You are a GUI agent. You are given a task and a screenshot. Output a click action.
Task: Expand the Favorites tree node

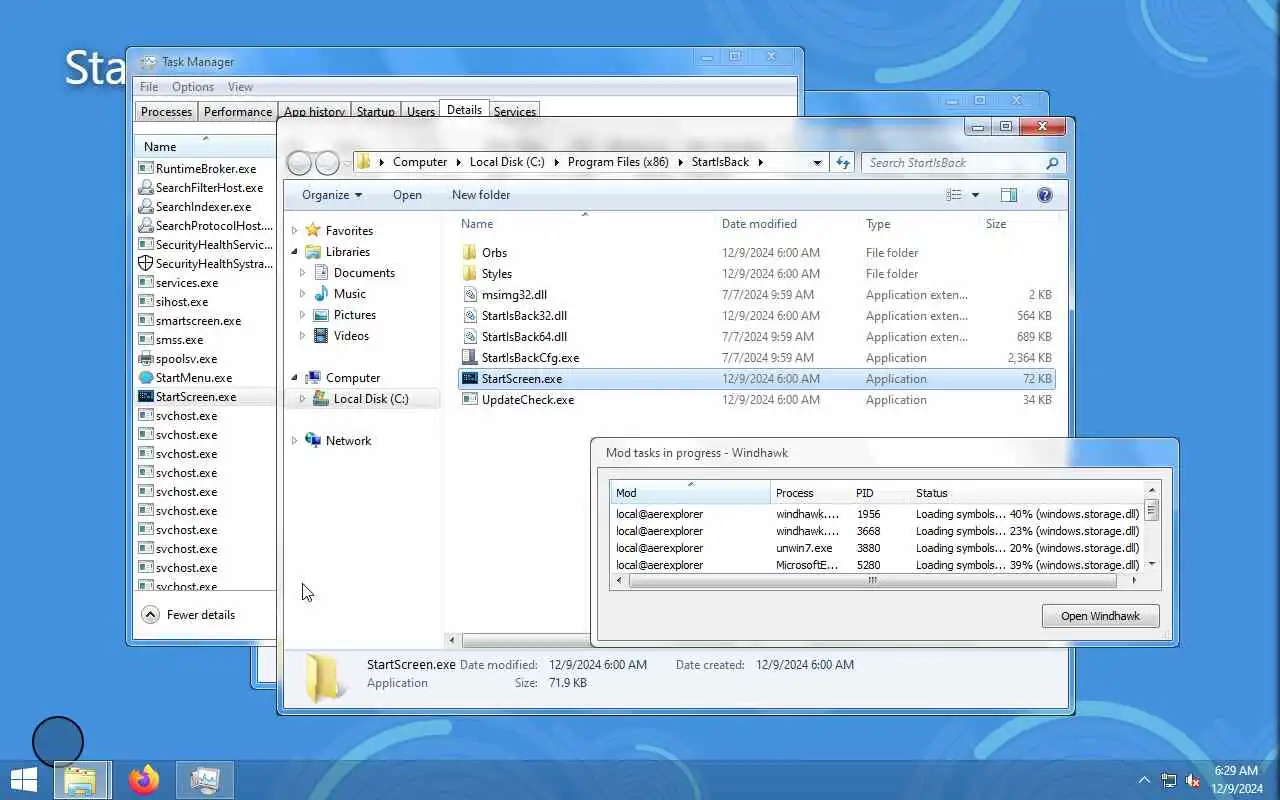[x=295, y=231]
